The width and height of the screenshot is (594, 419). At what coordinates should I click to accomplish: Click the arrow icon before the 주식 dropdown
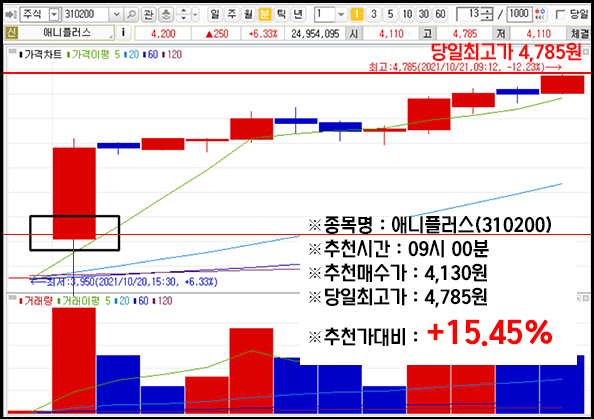coord(11,14)
